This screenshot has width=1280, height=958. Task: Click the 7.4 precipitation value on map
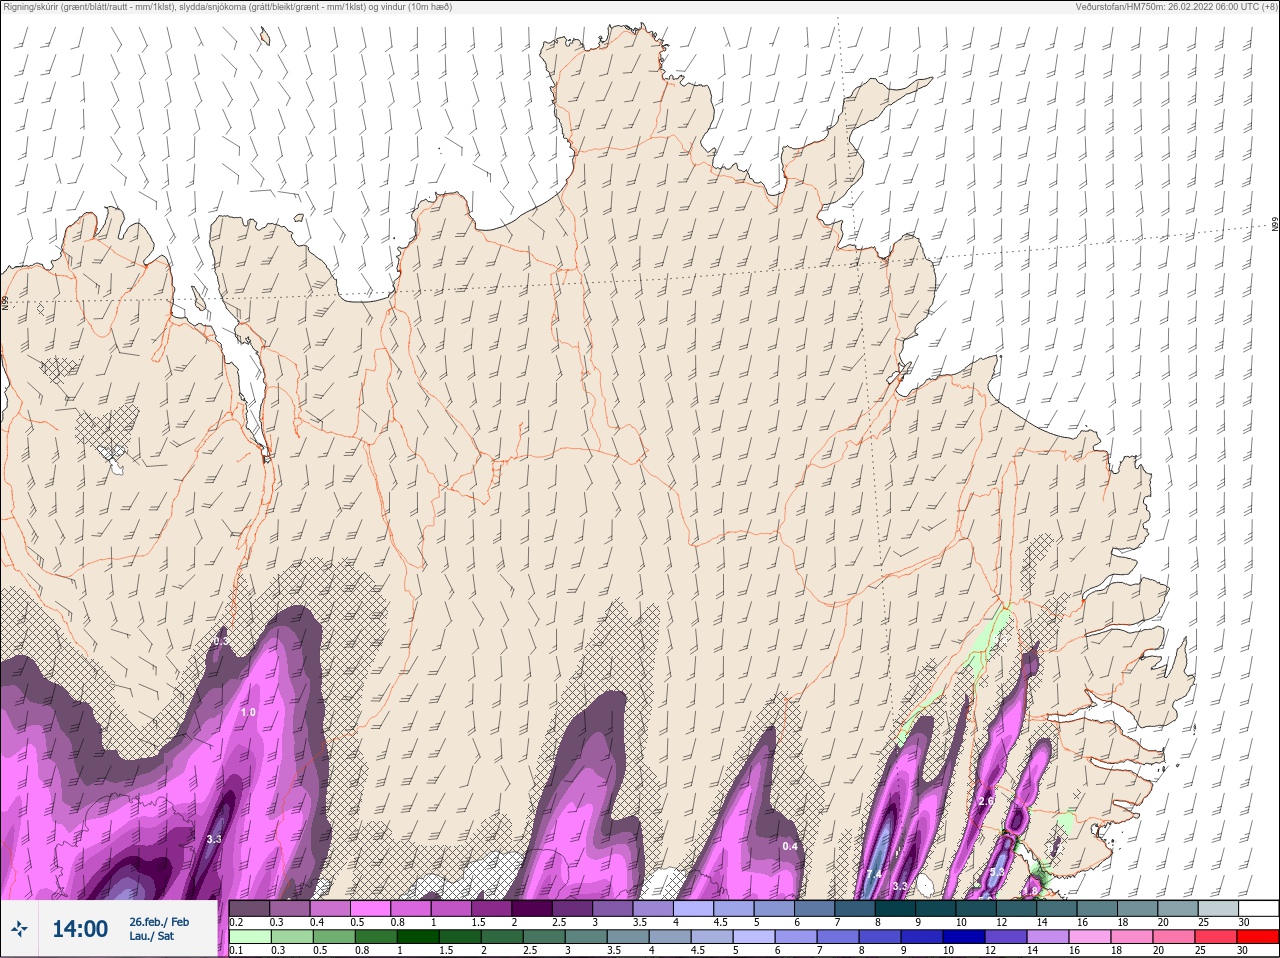(x=873, y=875)
